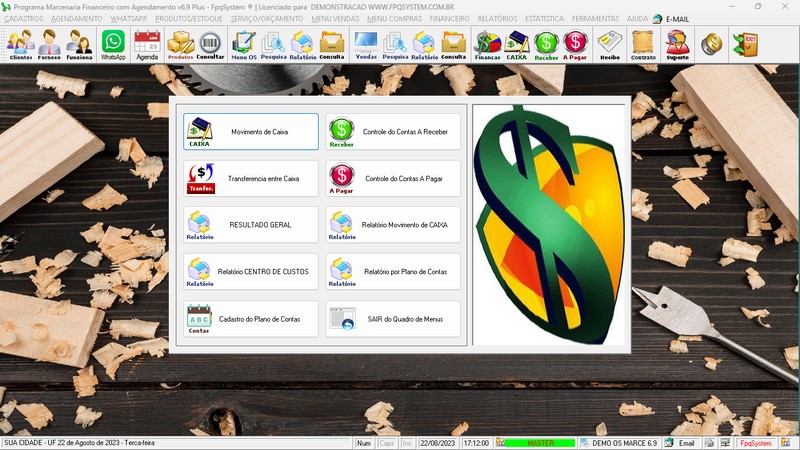Open the Suporte headset icon
Image resolution: width=800 pixels, height=450 pixels.
click(x=678, y=45)
